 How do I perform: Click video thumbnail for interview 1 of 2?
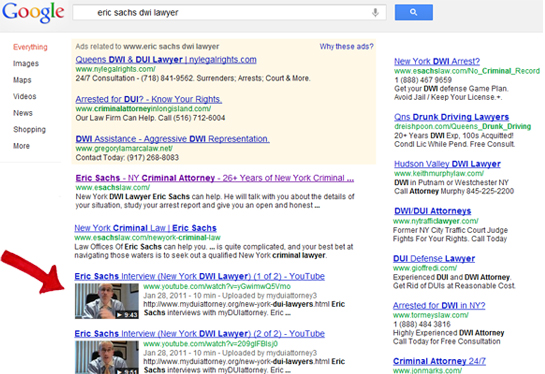pyautogui.click(x=107, y=301)
